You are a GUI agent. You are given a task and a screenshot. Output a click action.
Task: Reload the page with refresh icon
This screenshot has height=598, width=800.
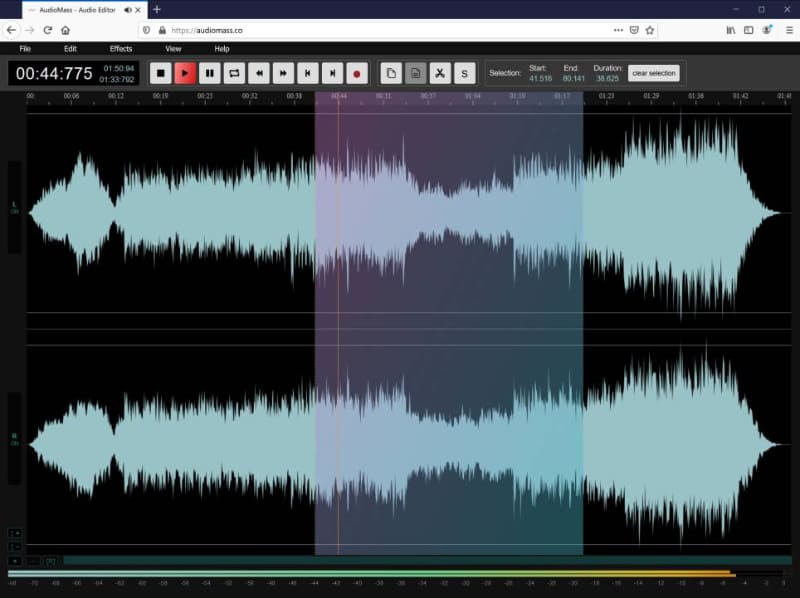47,30
